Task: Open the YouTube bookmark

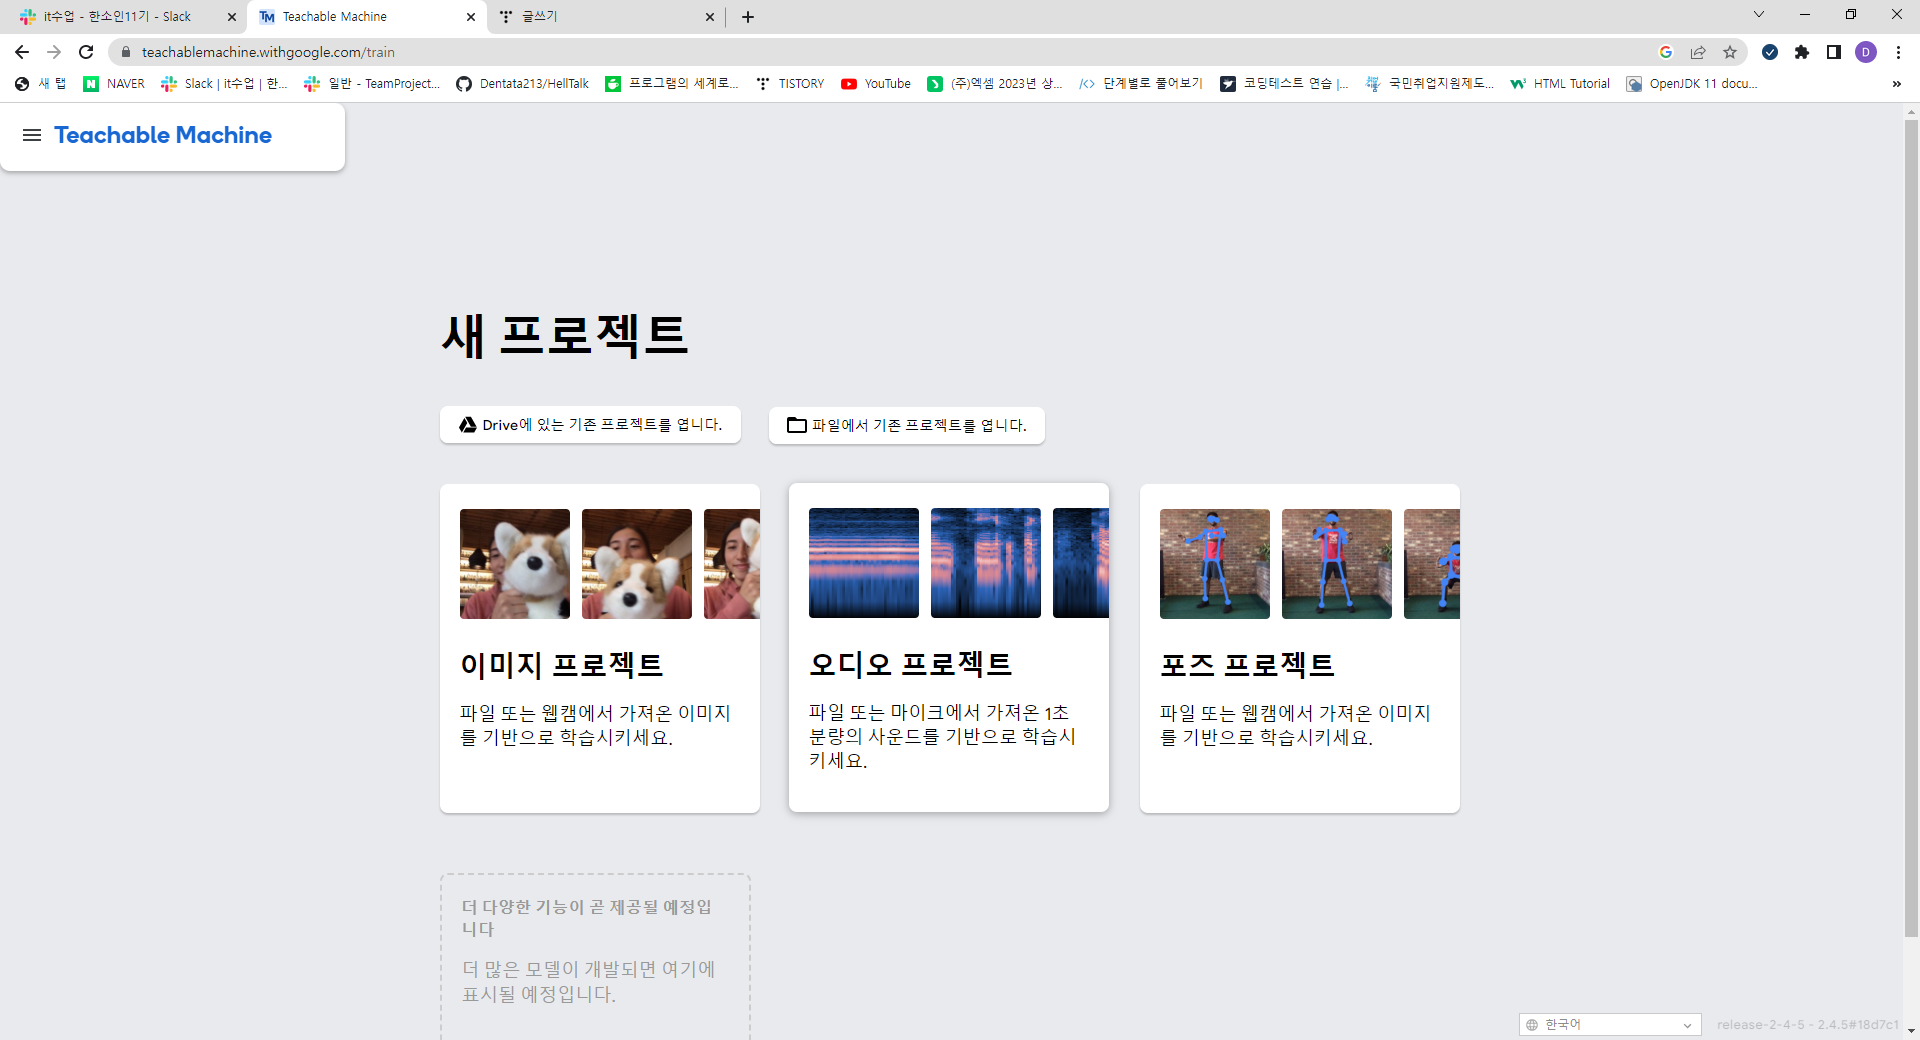Action: tap(876, 84)
